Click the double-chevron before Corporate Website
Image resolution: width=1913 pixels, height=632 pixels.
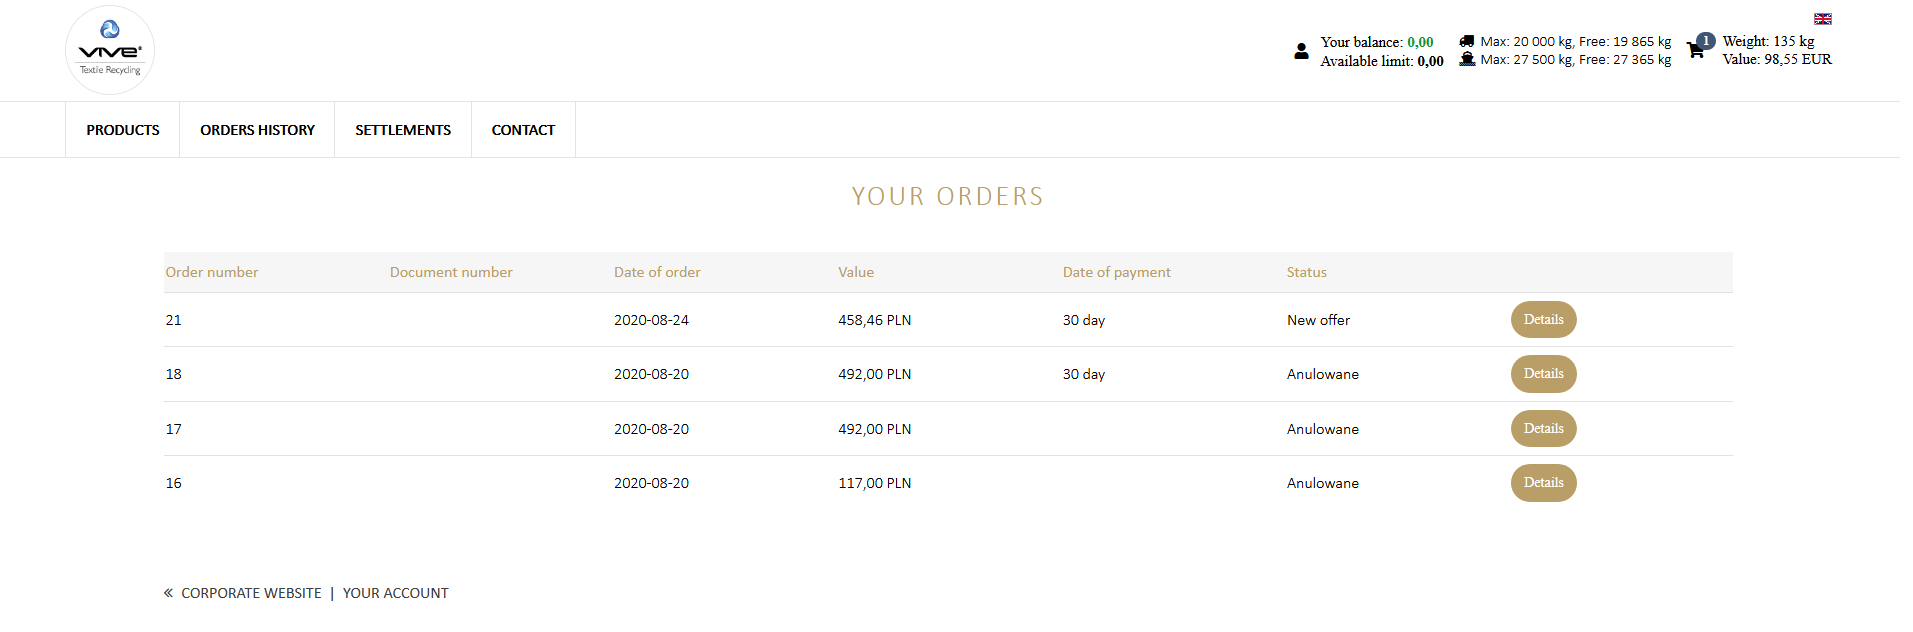(169, 593)
